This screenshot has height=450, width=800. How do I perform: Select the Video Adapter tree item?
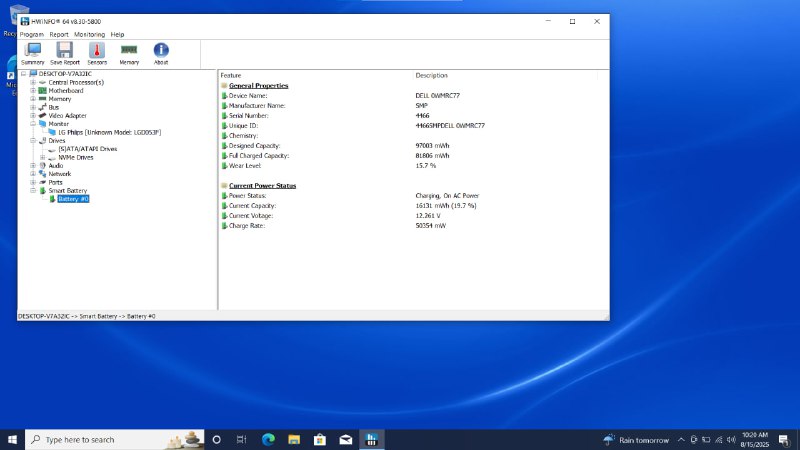(67, 115)
